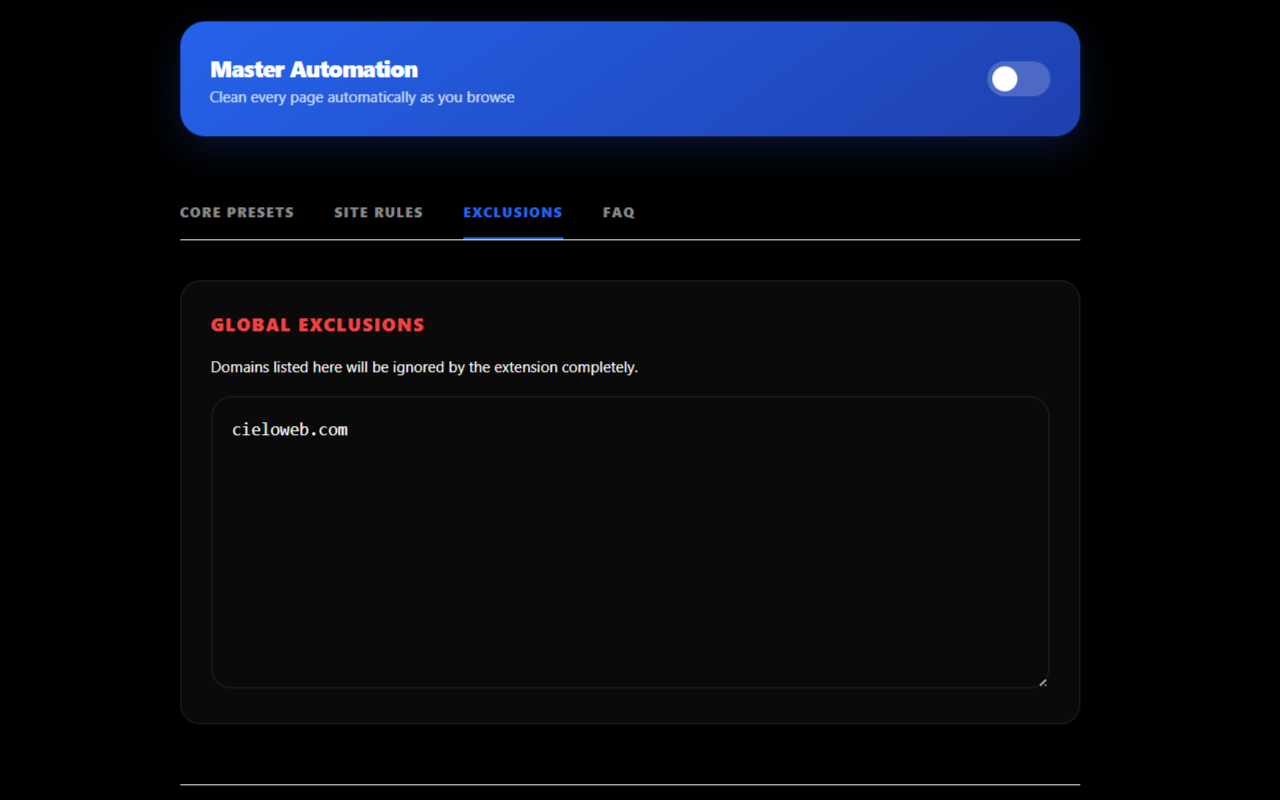Select the Exclusions tab
This screenshot has height=800, width=1280.
click(x=512, y=212)
